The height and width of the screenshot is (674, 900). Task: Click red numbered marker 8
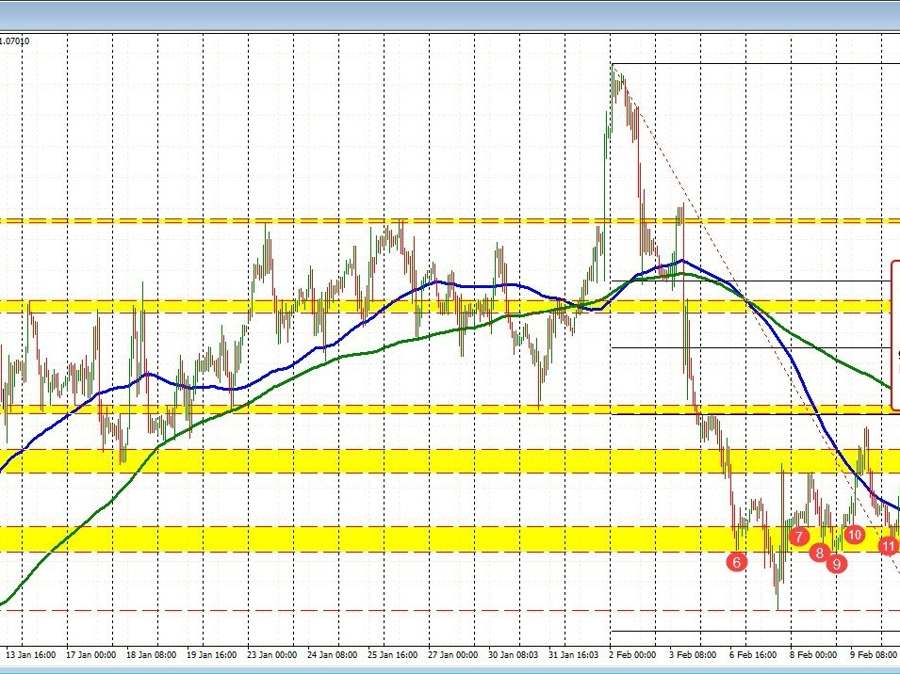[819, 552]
